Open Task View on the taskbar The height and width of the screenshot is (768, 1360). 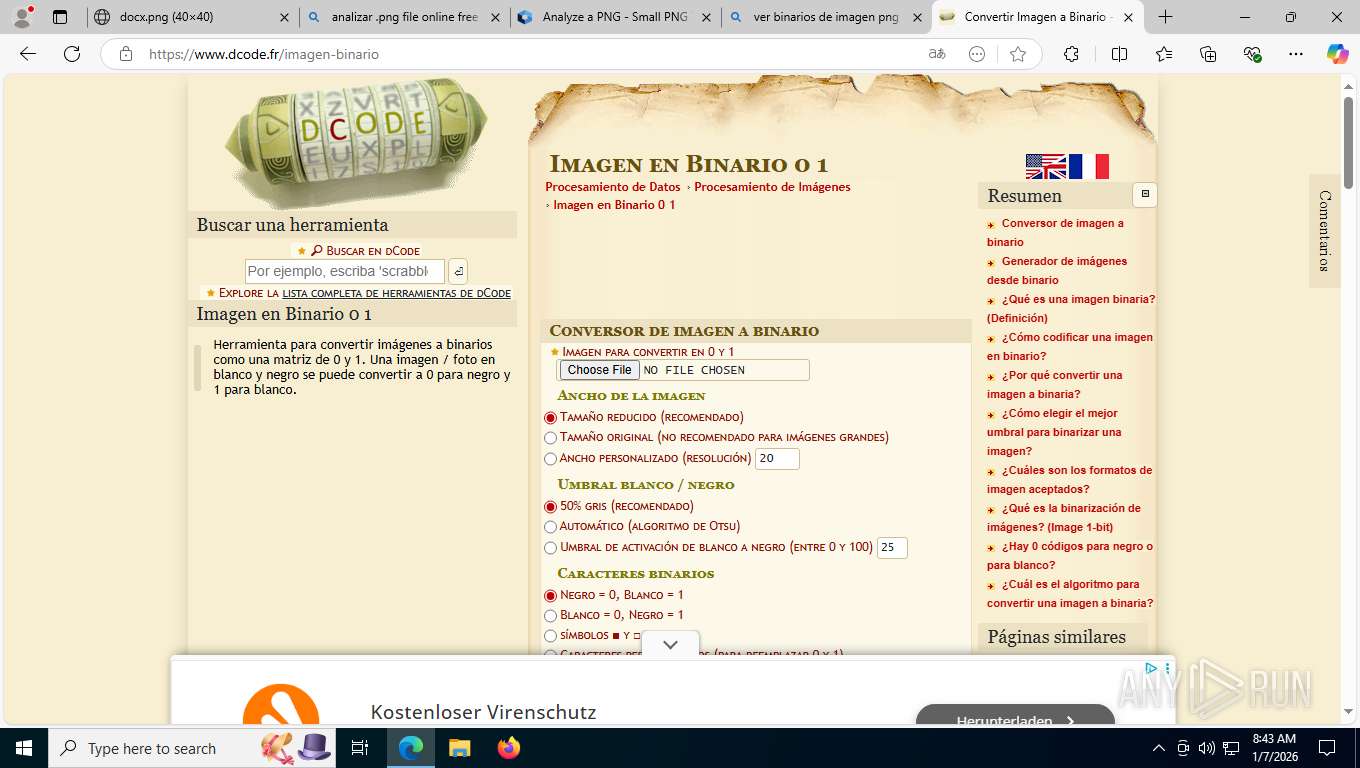pyautogui.click(x=360, y=748)
